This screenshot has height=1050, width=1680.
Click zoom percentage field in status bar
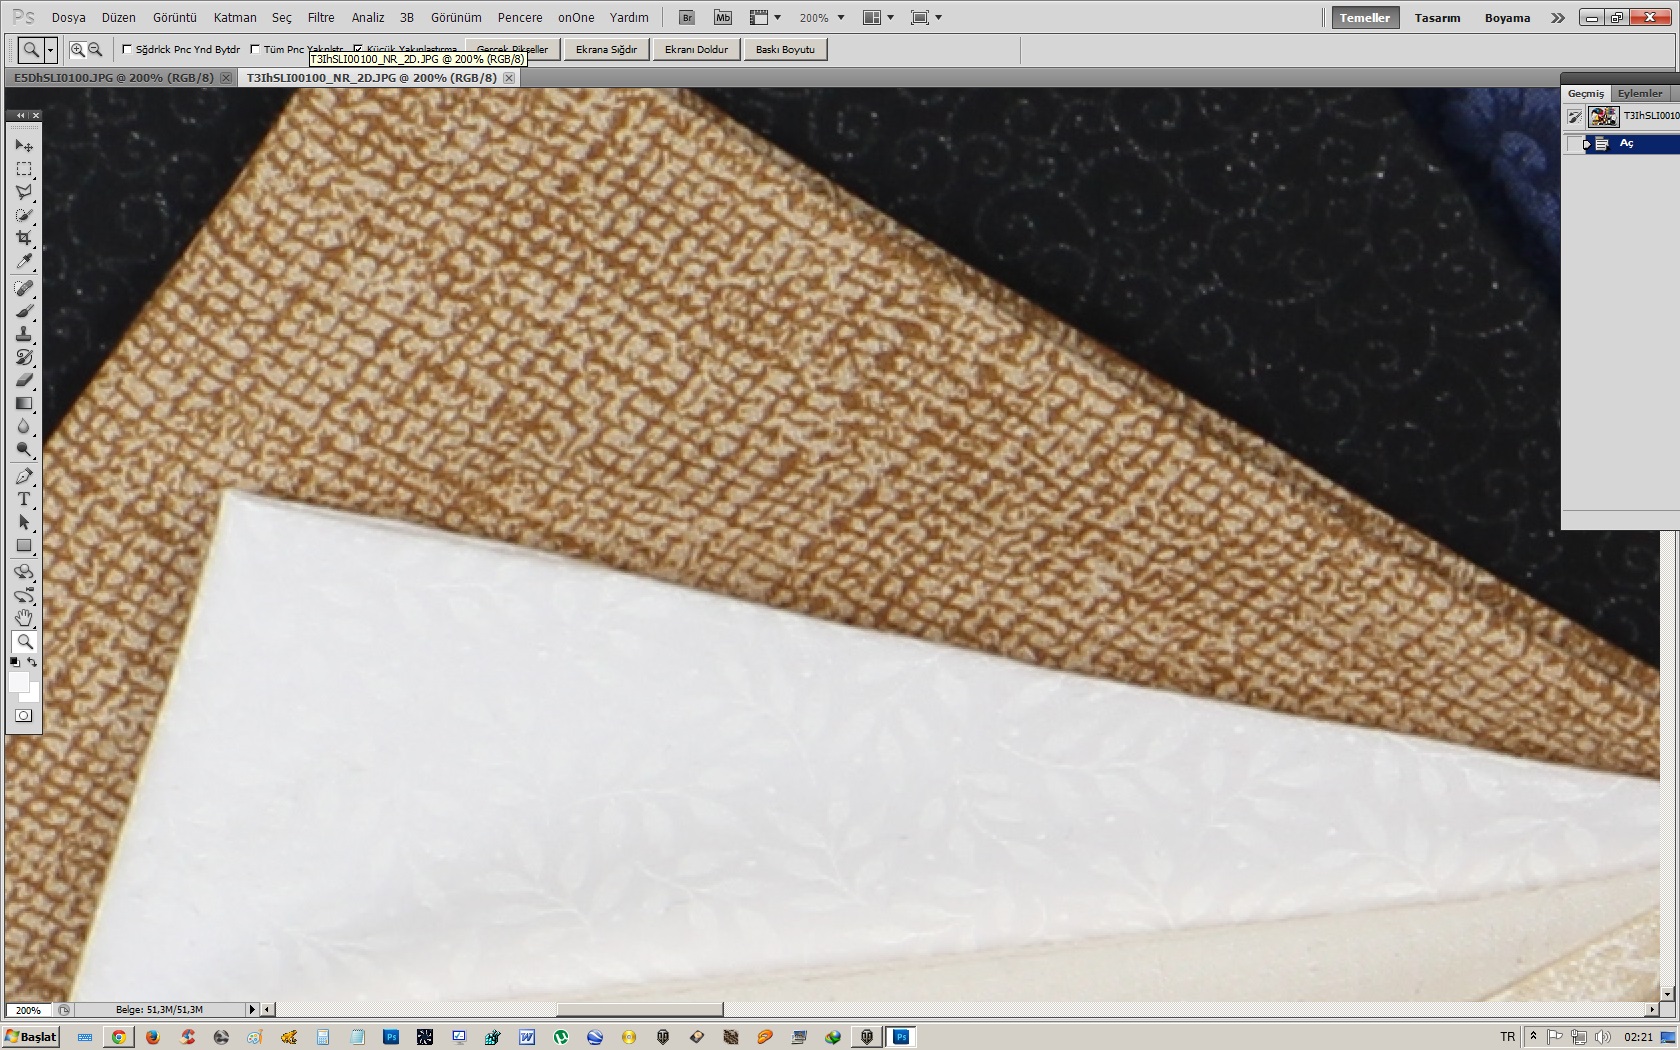[x=28, y=1009]
